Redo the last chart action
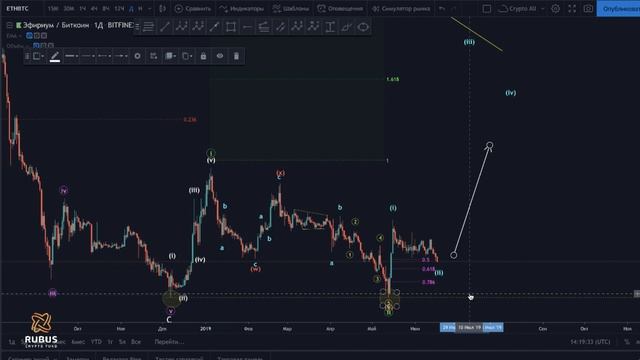The height and width of the screenshot is (360, 640). pyautogui.click(x=454, y=9)
